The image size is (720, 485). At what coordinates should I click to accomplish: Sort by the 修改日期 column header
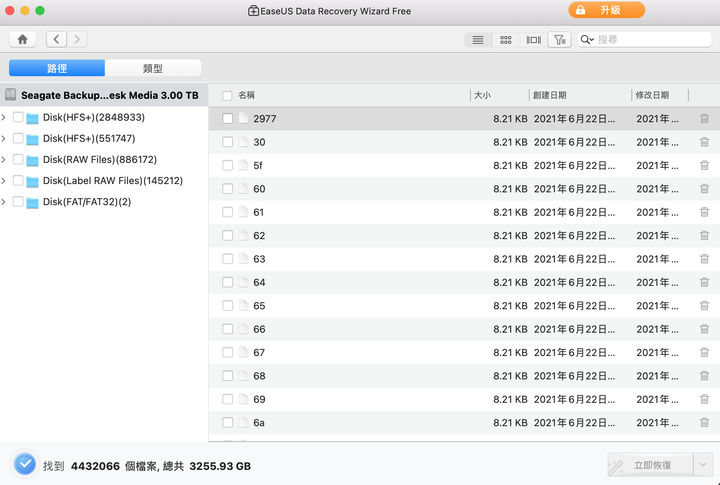click(x=652, y=95)
